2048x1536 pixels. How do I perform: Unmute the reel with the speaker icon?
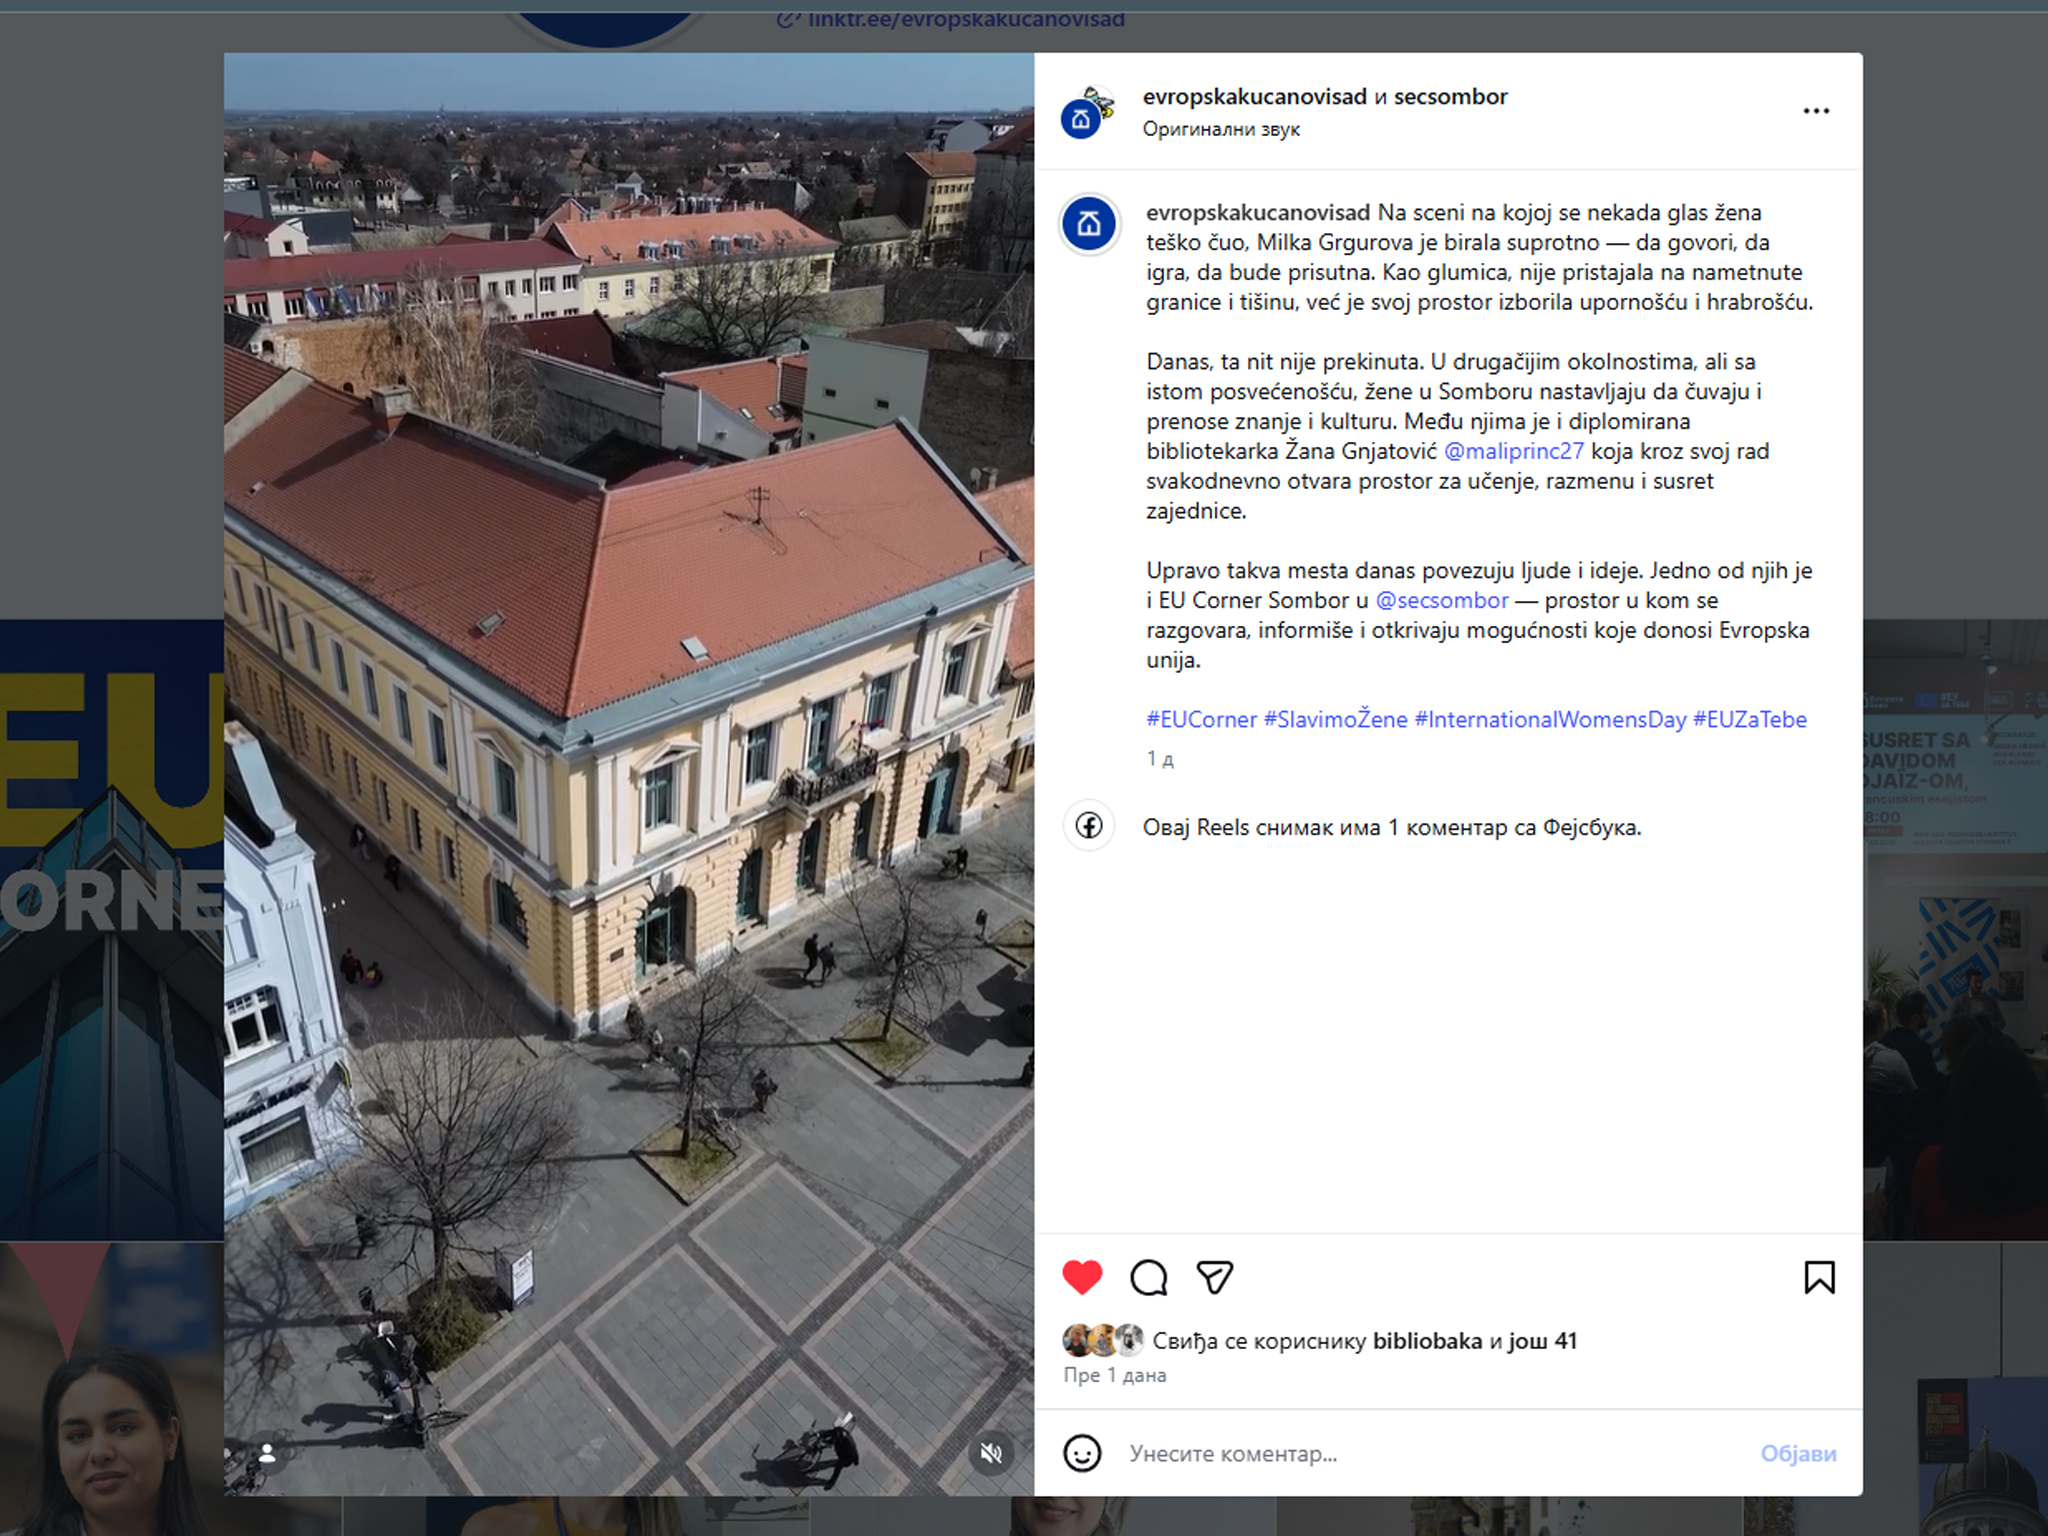[x=991, y=1453]
